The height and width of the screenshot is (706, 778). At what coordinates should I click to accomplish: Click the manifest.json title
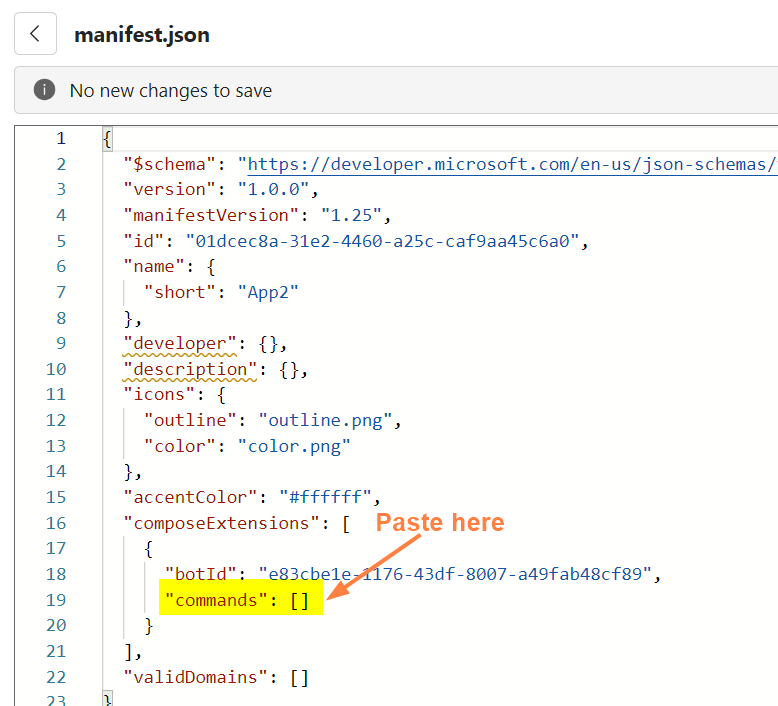tap(142, 35)
